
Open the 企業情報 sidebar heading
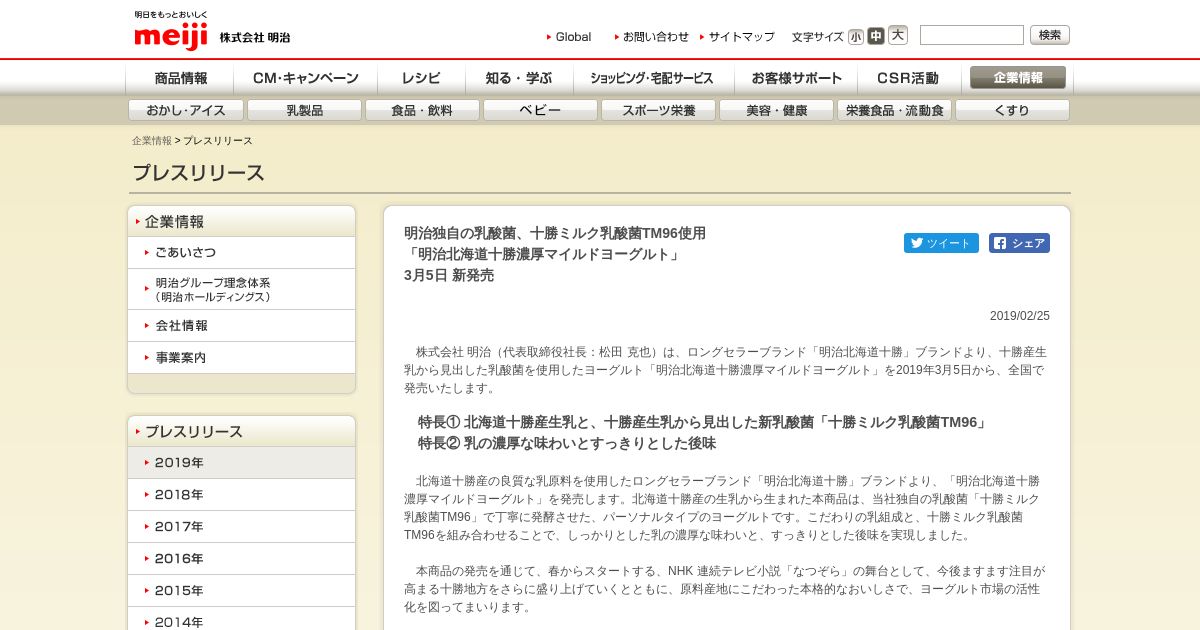click(242, 222)
